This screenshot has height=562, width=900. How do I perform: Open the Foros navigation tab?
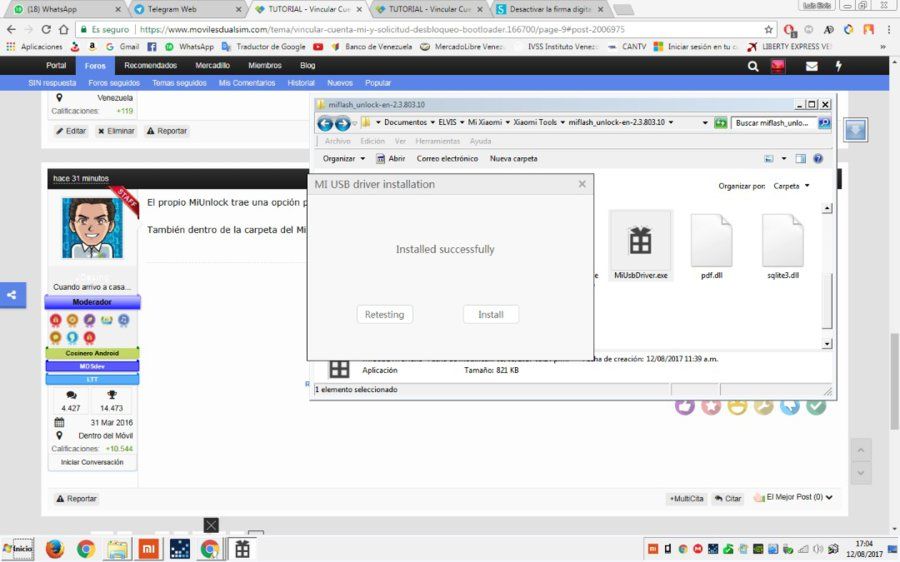[95, 65]
